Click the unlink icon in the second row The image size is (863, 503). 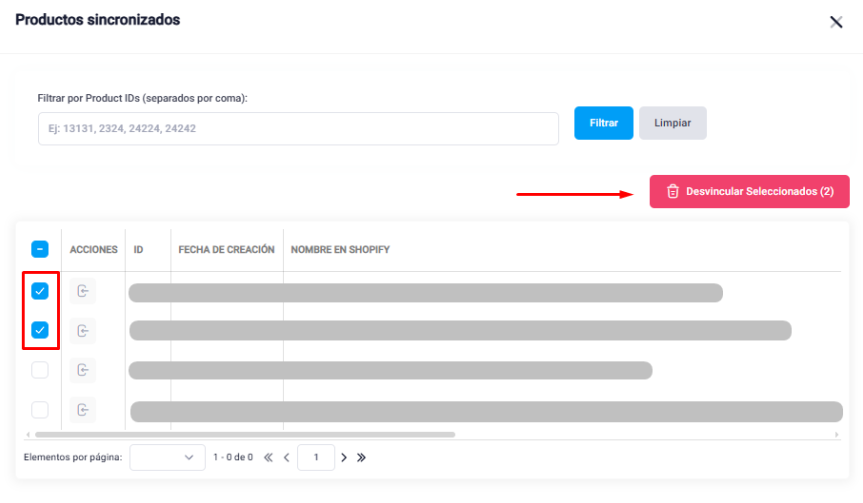(83, 330)
